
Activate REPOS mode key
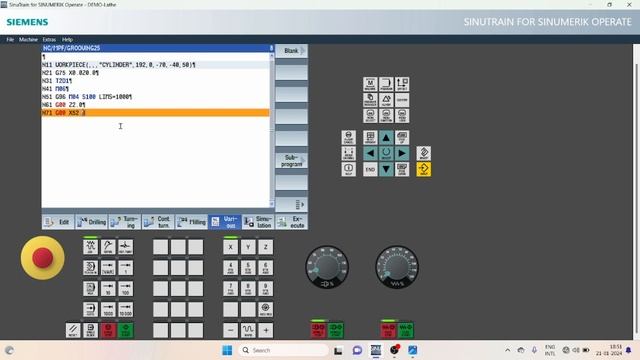(x=108, y=247)
